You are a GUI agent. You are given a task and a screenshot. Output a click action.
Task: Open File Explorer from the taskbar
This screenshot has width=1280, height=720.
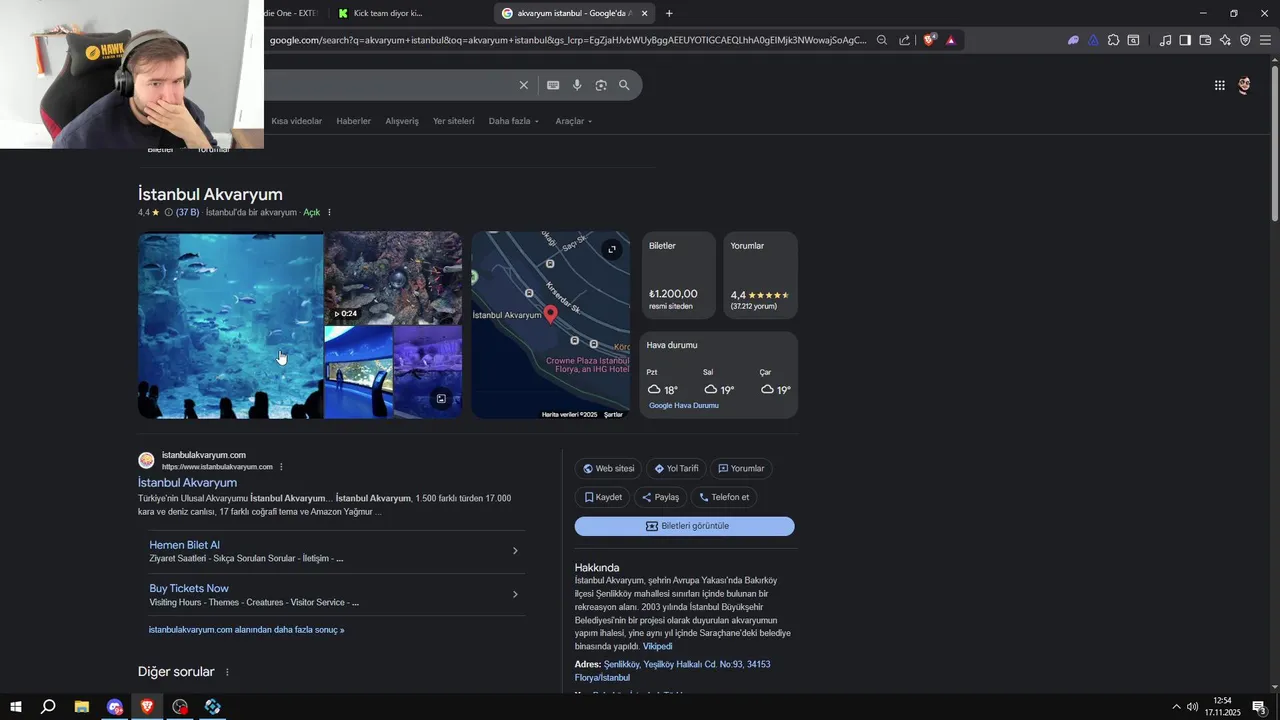[x=82, y=707]
